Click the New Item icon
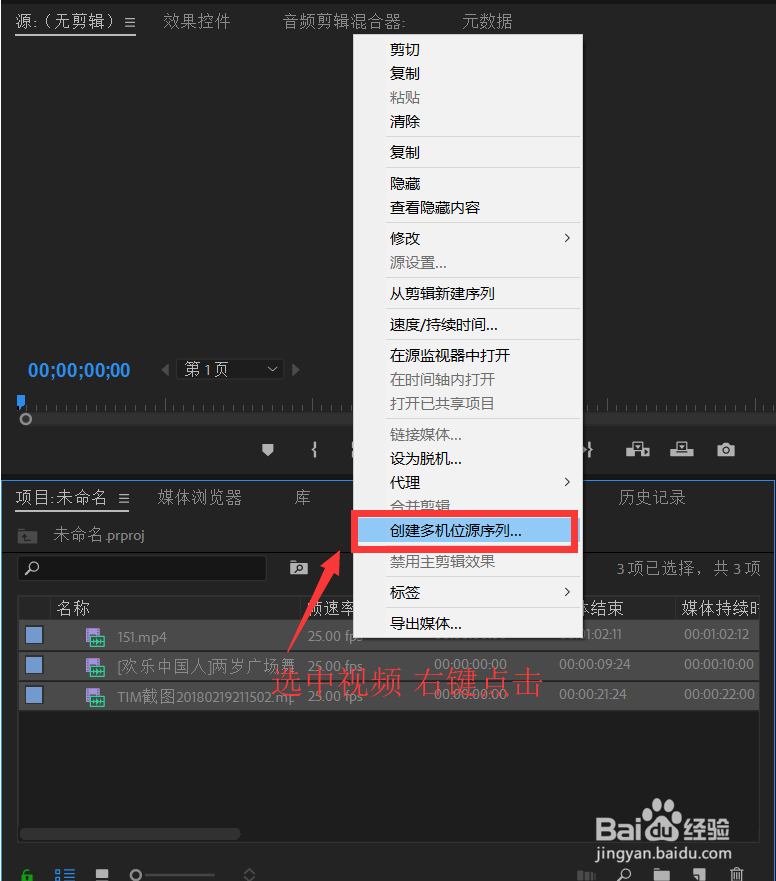 pyautogui.click(x=699, y=874)
